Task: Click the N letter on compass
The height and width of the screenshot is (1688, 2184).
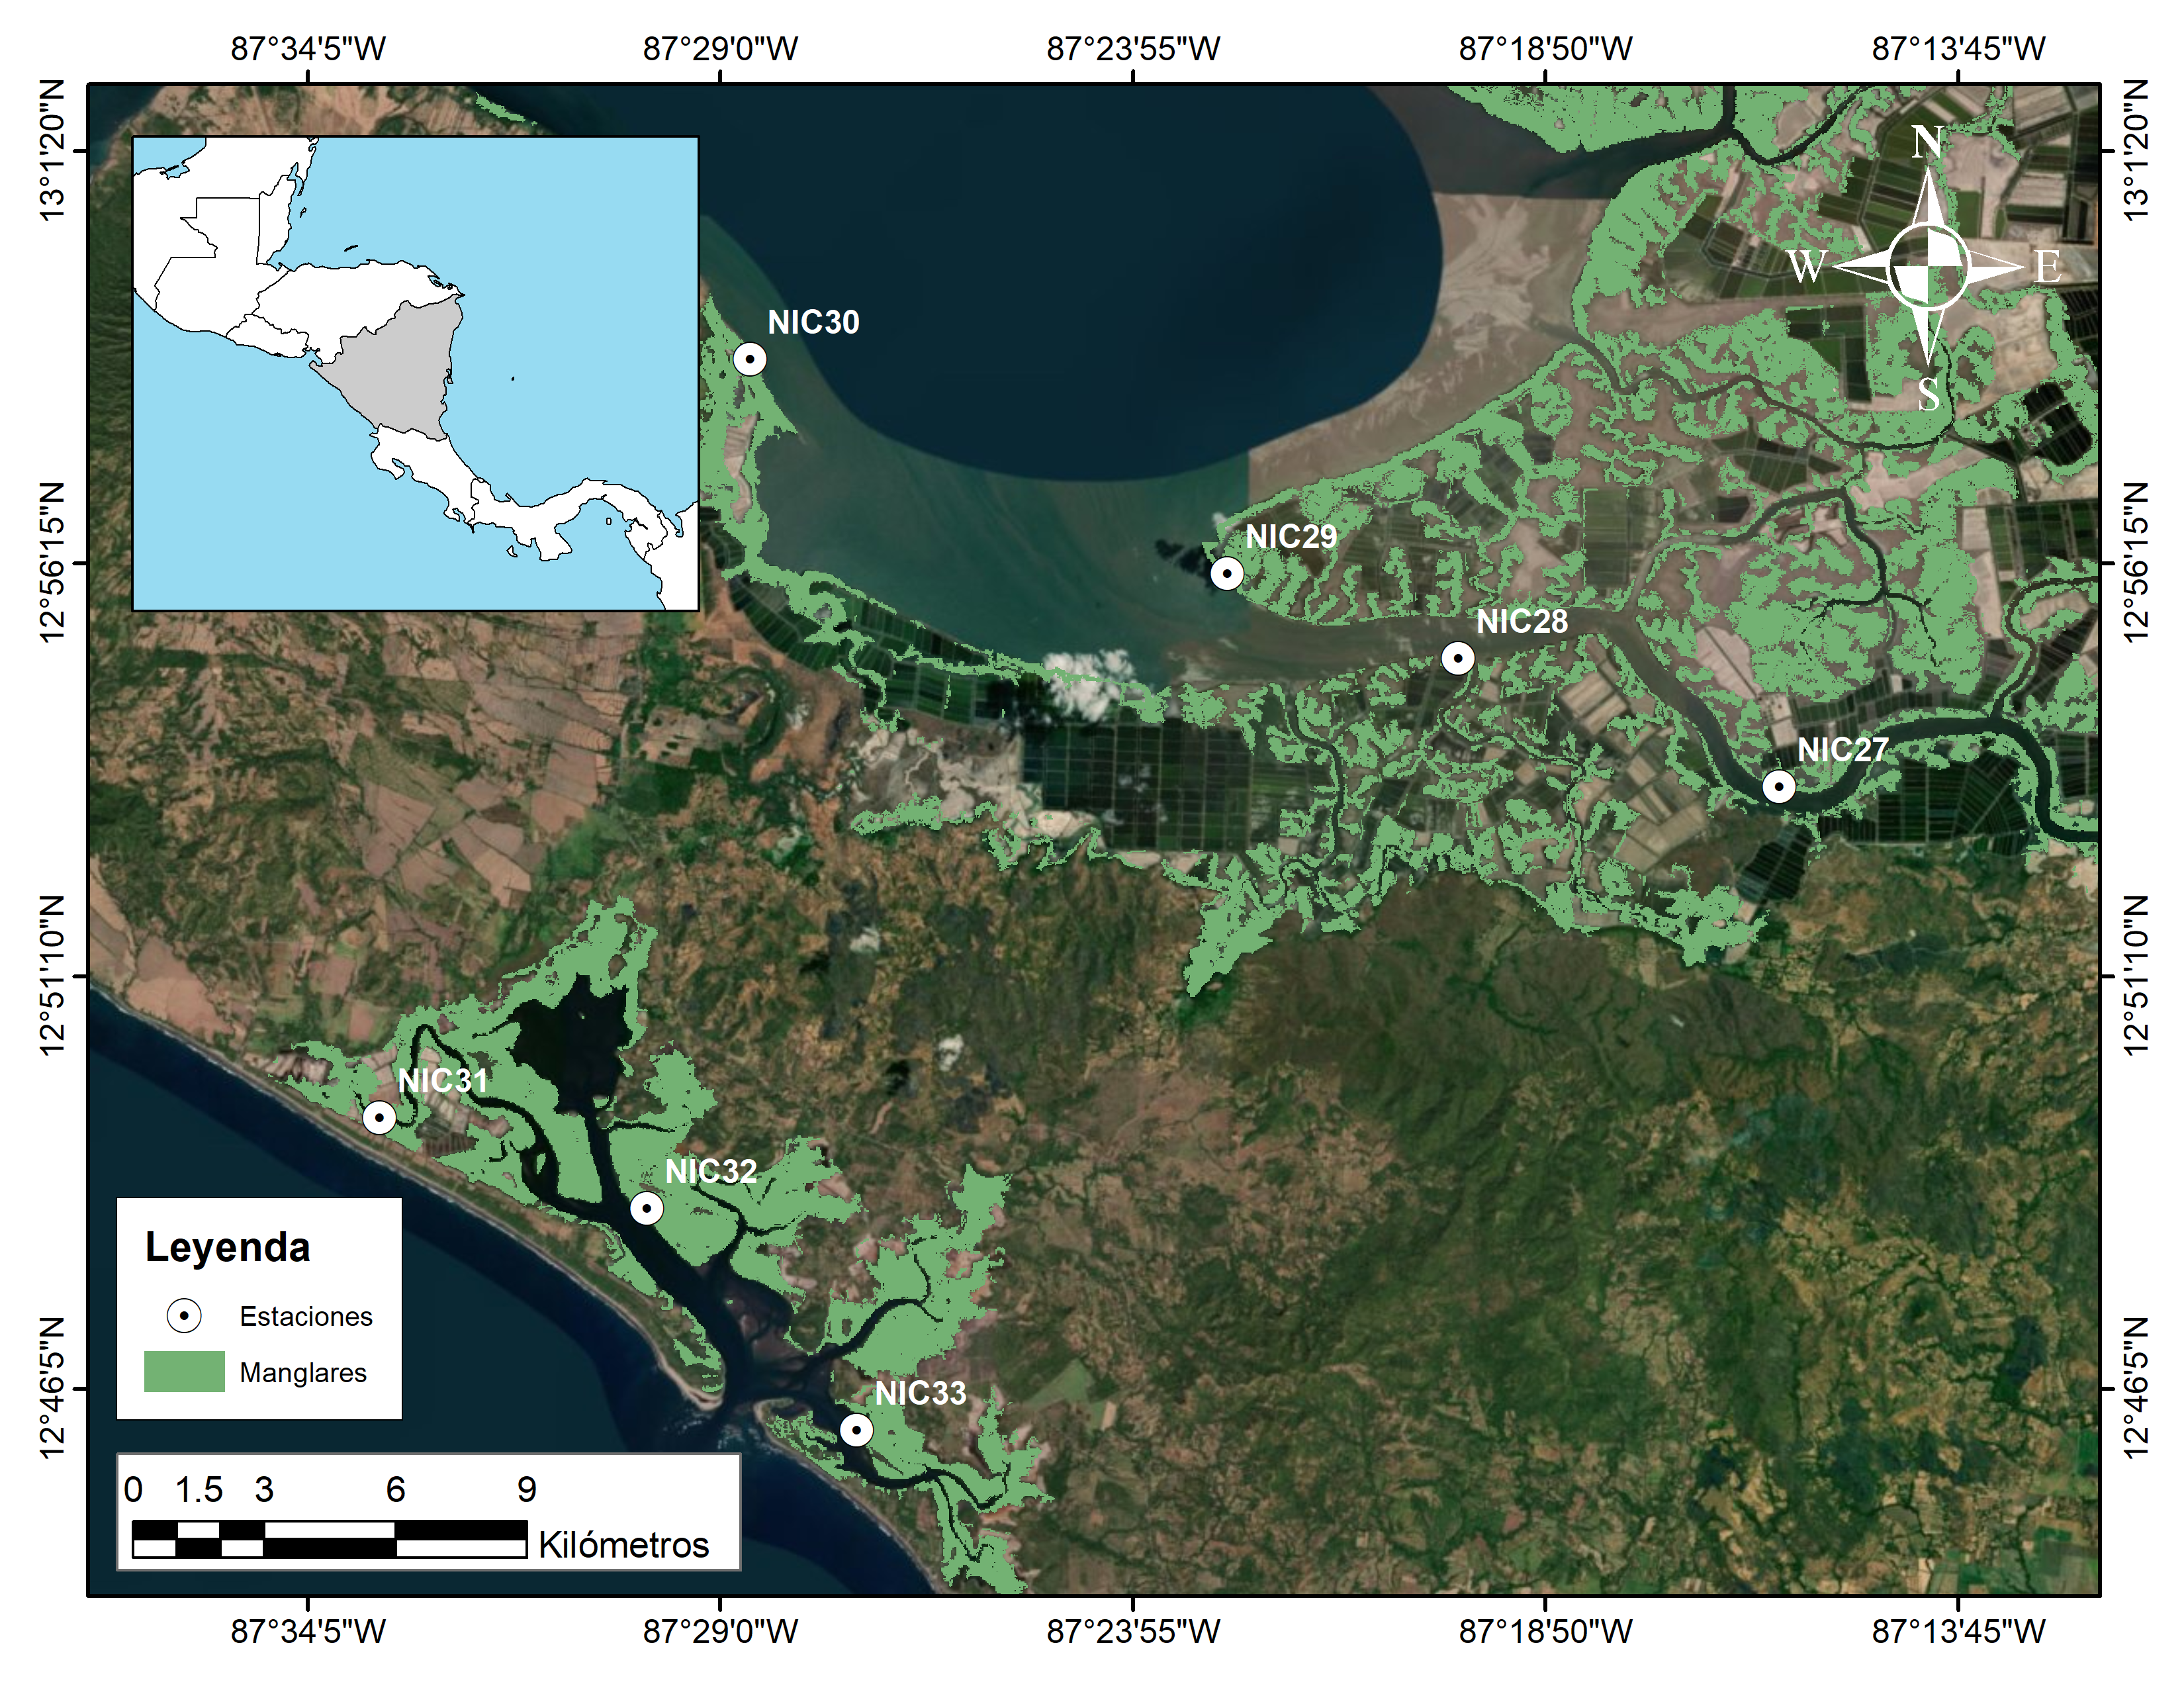Action: (1927, 142)
